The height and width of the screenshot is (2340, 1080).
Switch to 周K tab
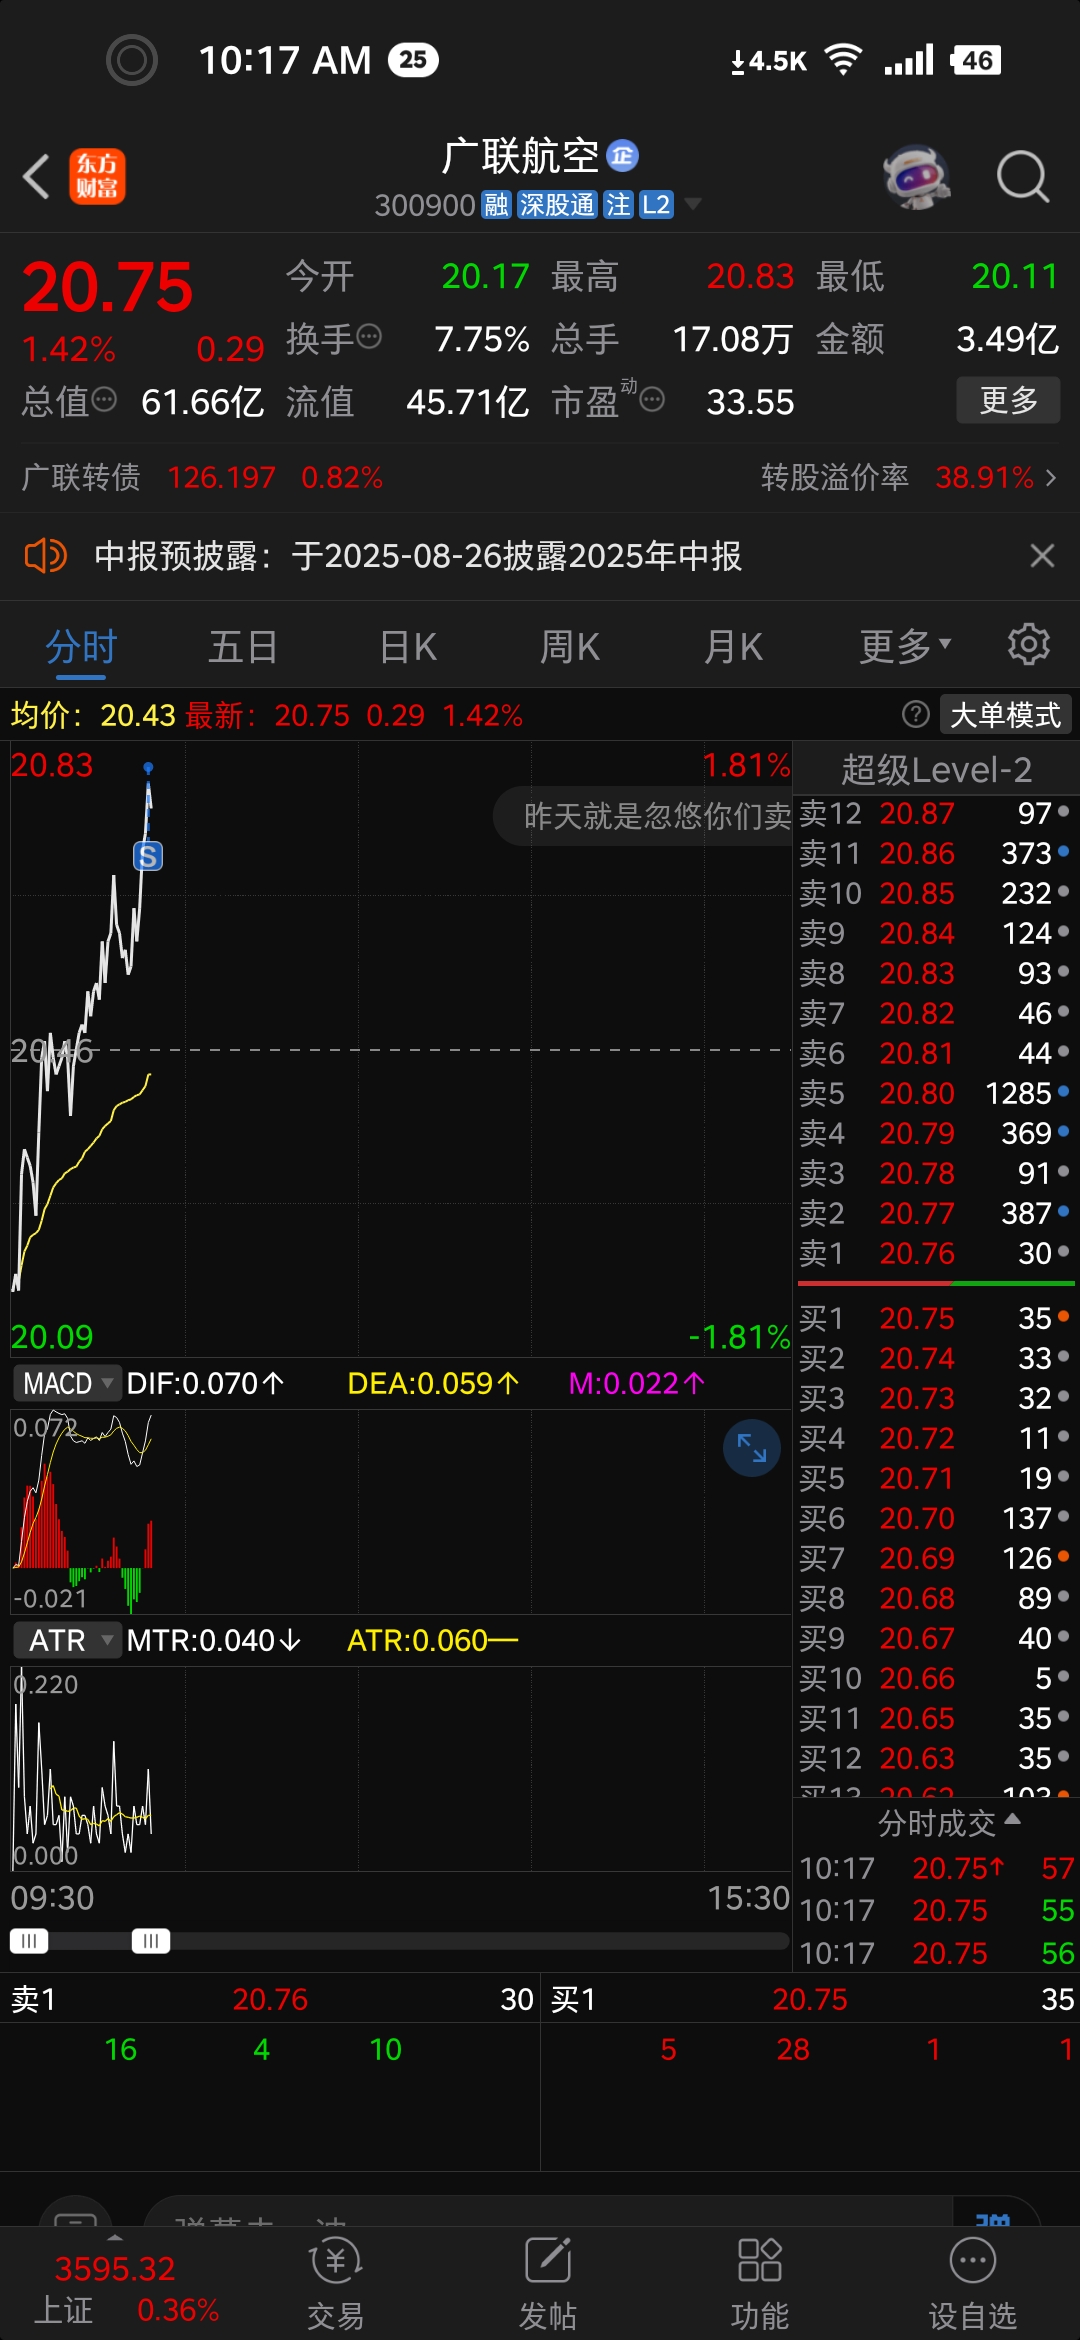(570, 647)
